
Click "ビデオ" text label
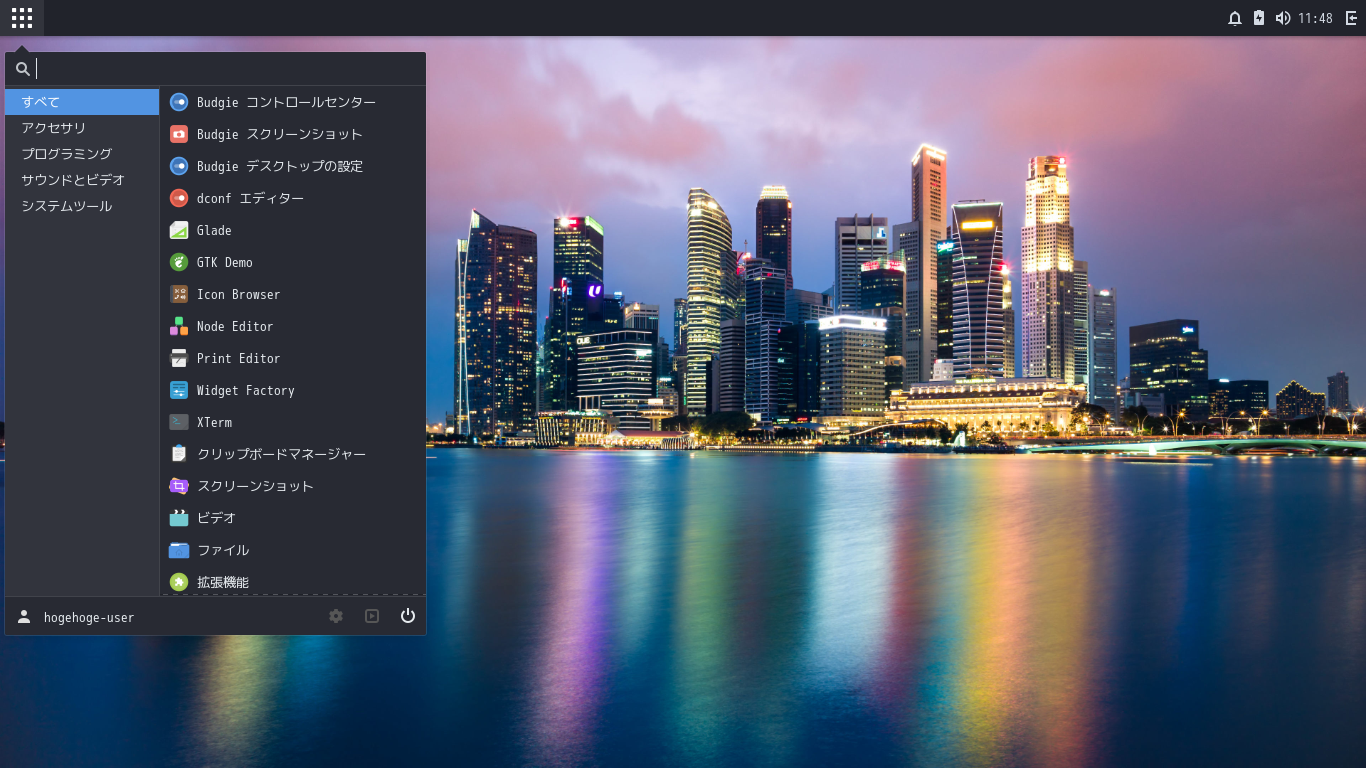[217, 518]
